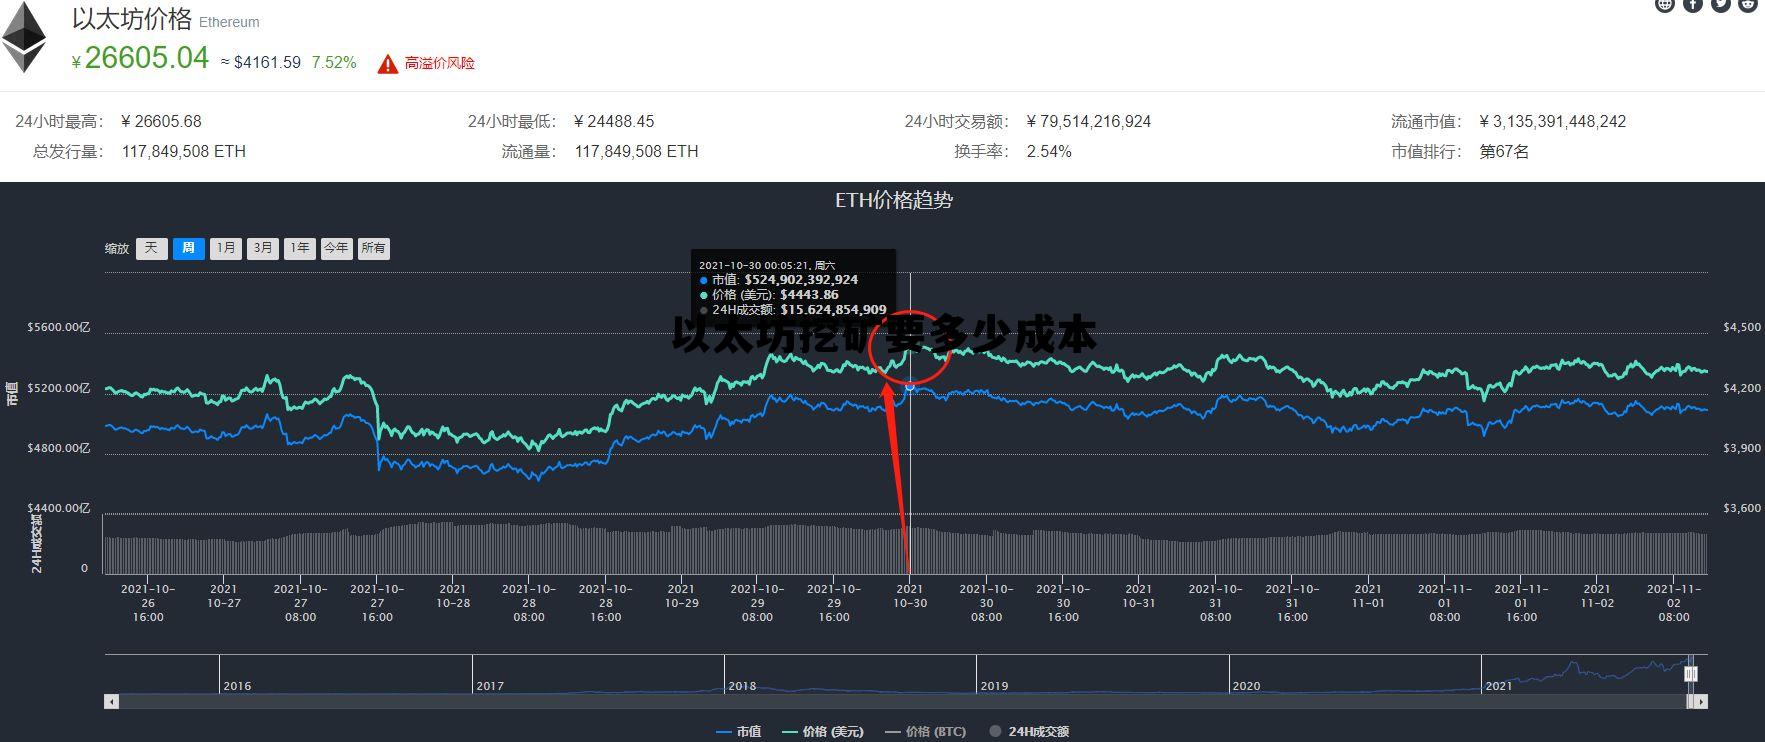Click the $5600.00亿 left axis label
This screenshot has height=742, width=1765.
tap(59, 327)
